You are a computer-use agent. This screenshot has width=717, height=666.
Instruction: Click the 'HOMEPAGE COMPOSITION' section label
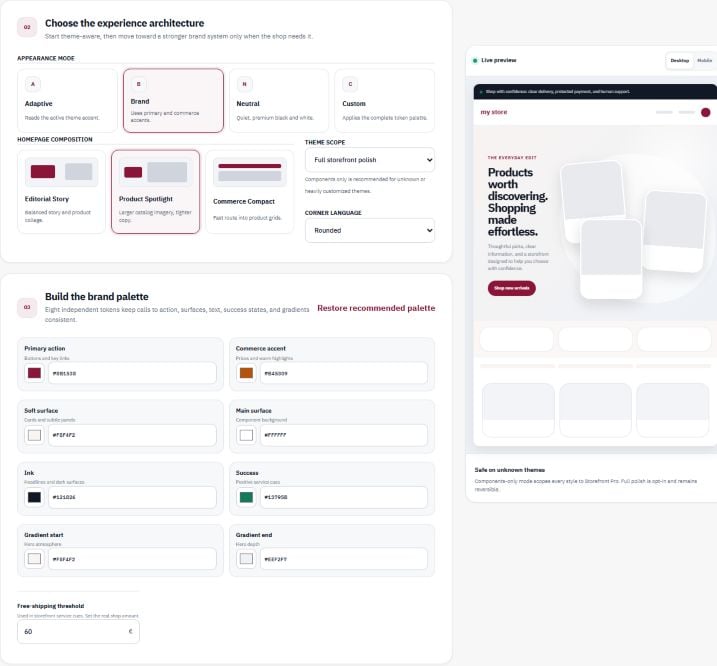(x=54, y=139)
